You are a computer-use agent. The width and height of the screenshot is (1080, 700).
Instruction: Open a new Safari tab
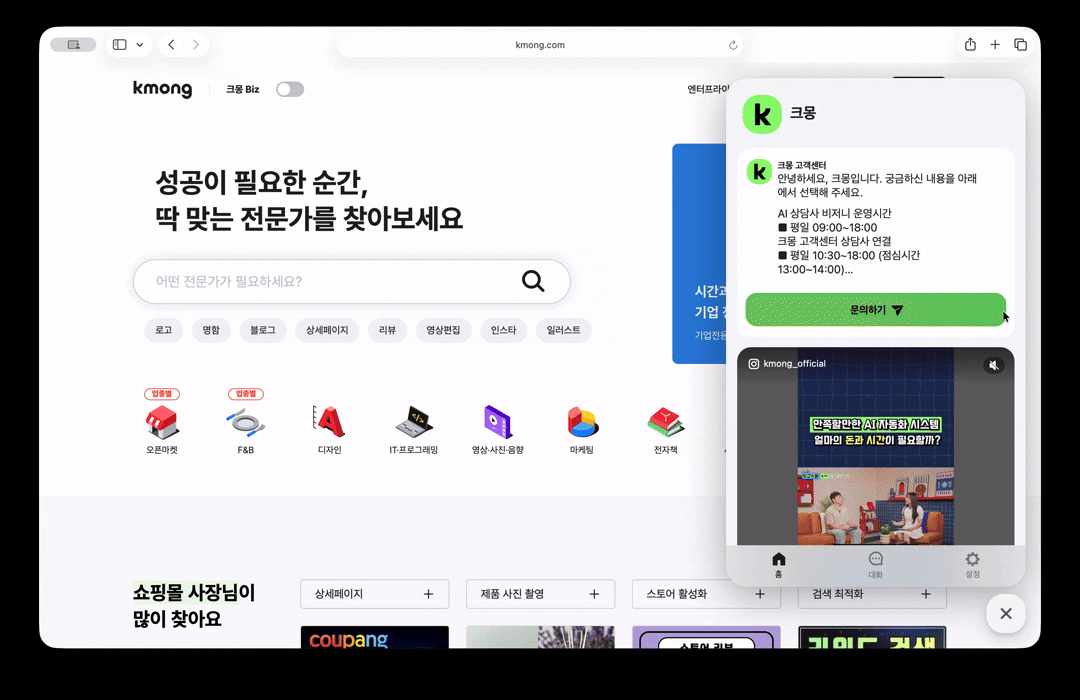(995, 45)
